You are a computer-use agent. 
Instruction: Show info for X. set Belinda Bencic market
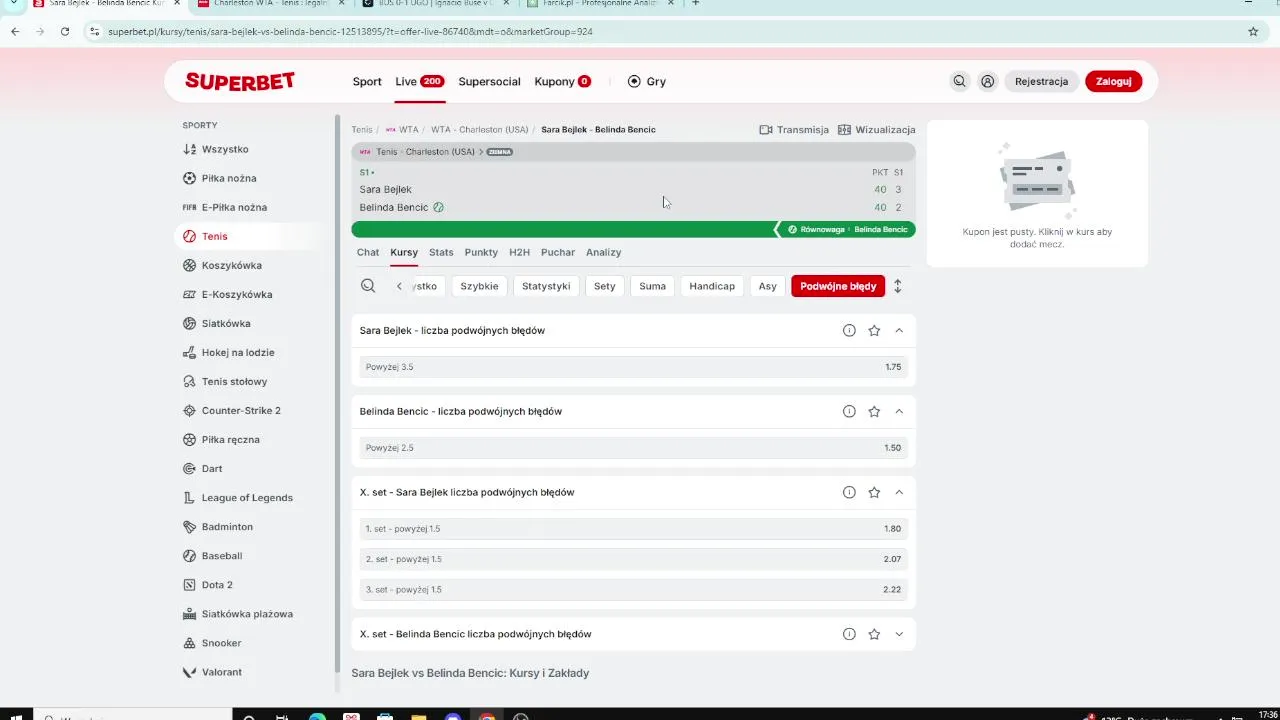849,634
